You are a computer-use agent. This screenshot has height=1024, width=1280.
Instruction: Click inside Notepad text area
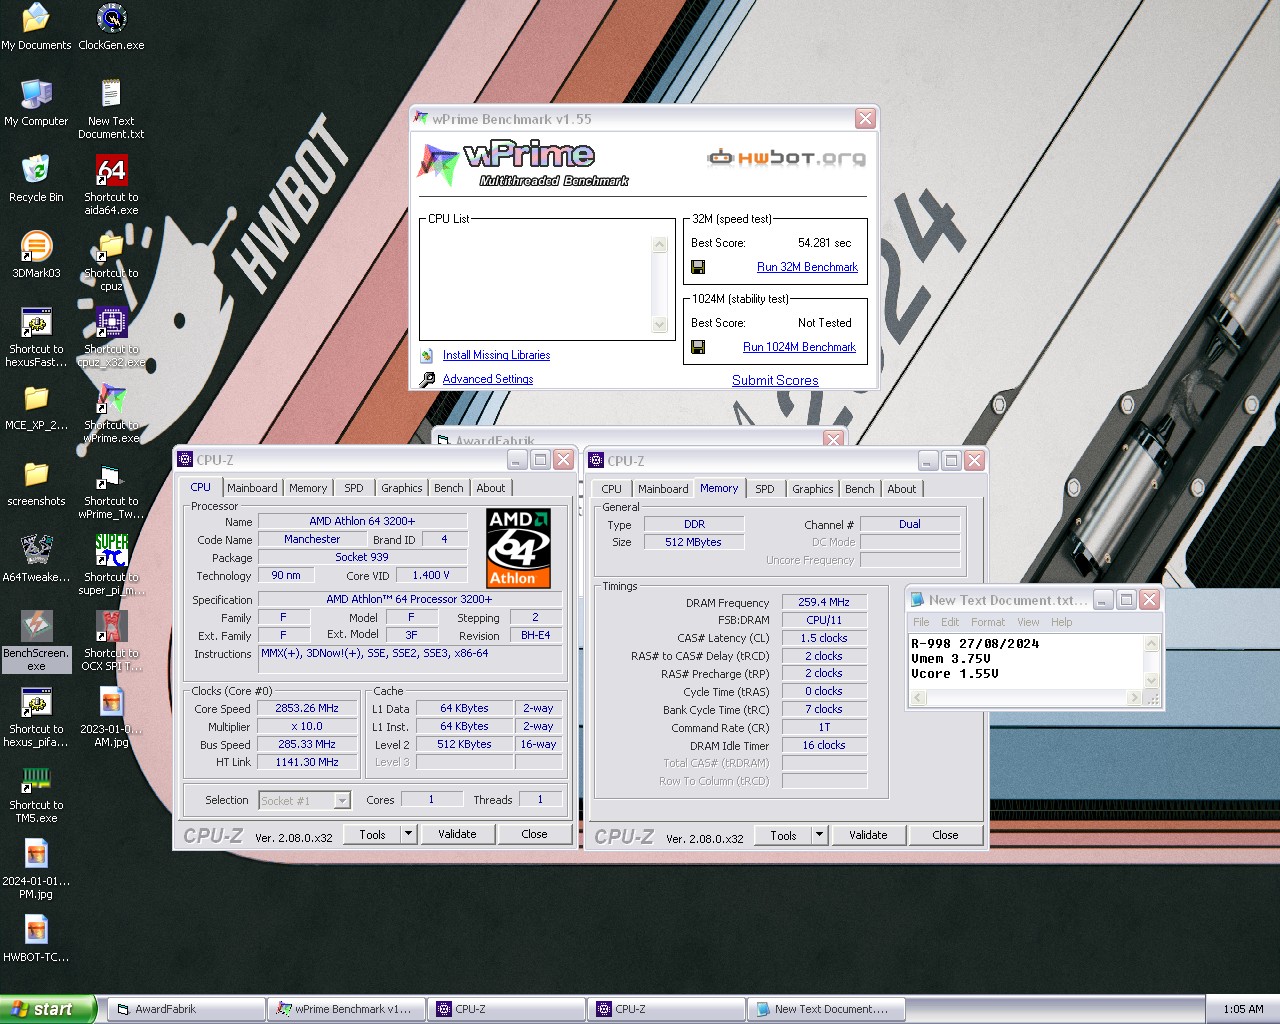1027,661
